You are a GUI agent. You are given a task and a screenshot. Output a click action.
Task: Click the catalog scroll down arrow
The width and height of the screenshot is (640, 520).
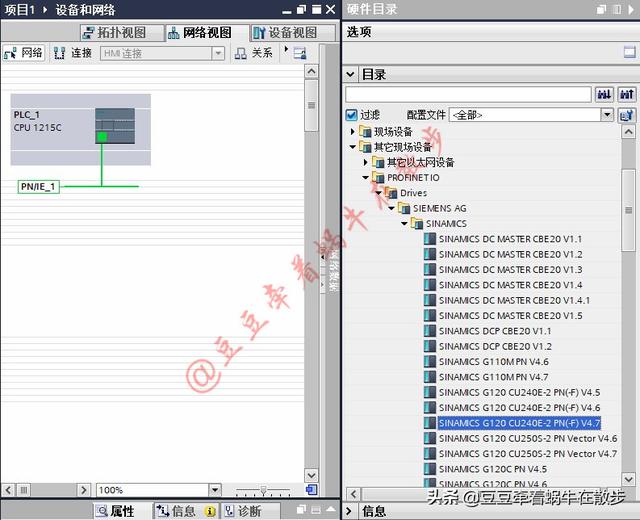click(x=629, y=478)
